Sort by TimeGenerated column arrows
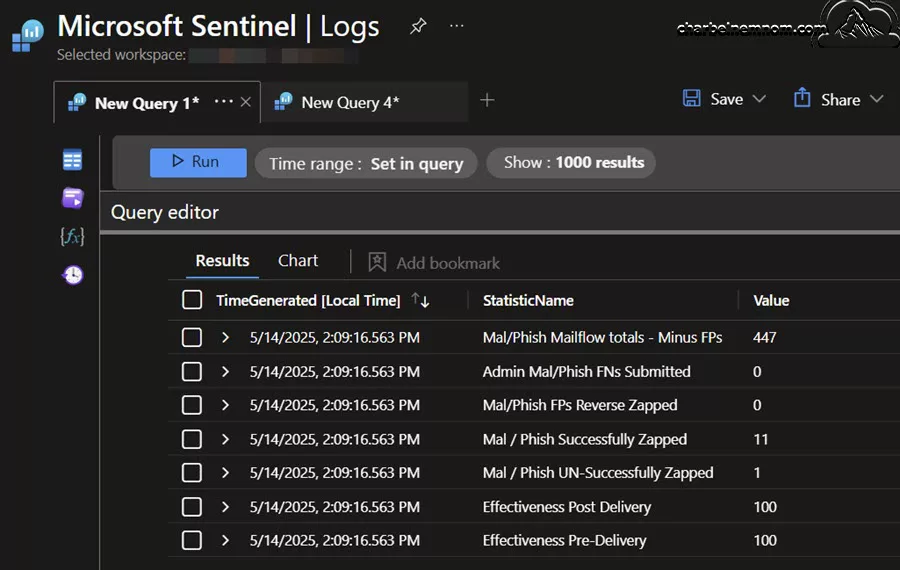 coord(420,300)
